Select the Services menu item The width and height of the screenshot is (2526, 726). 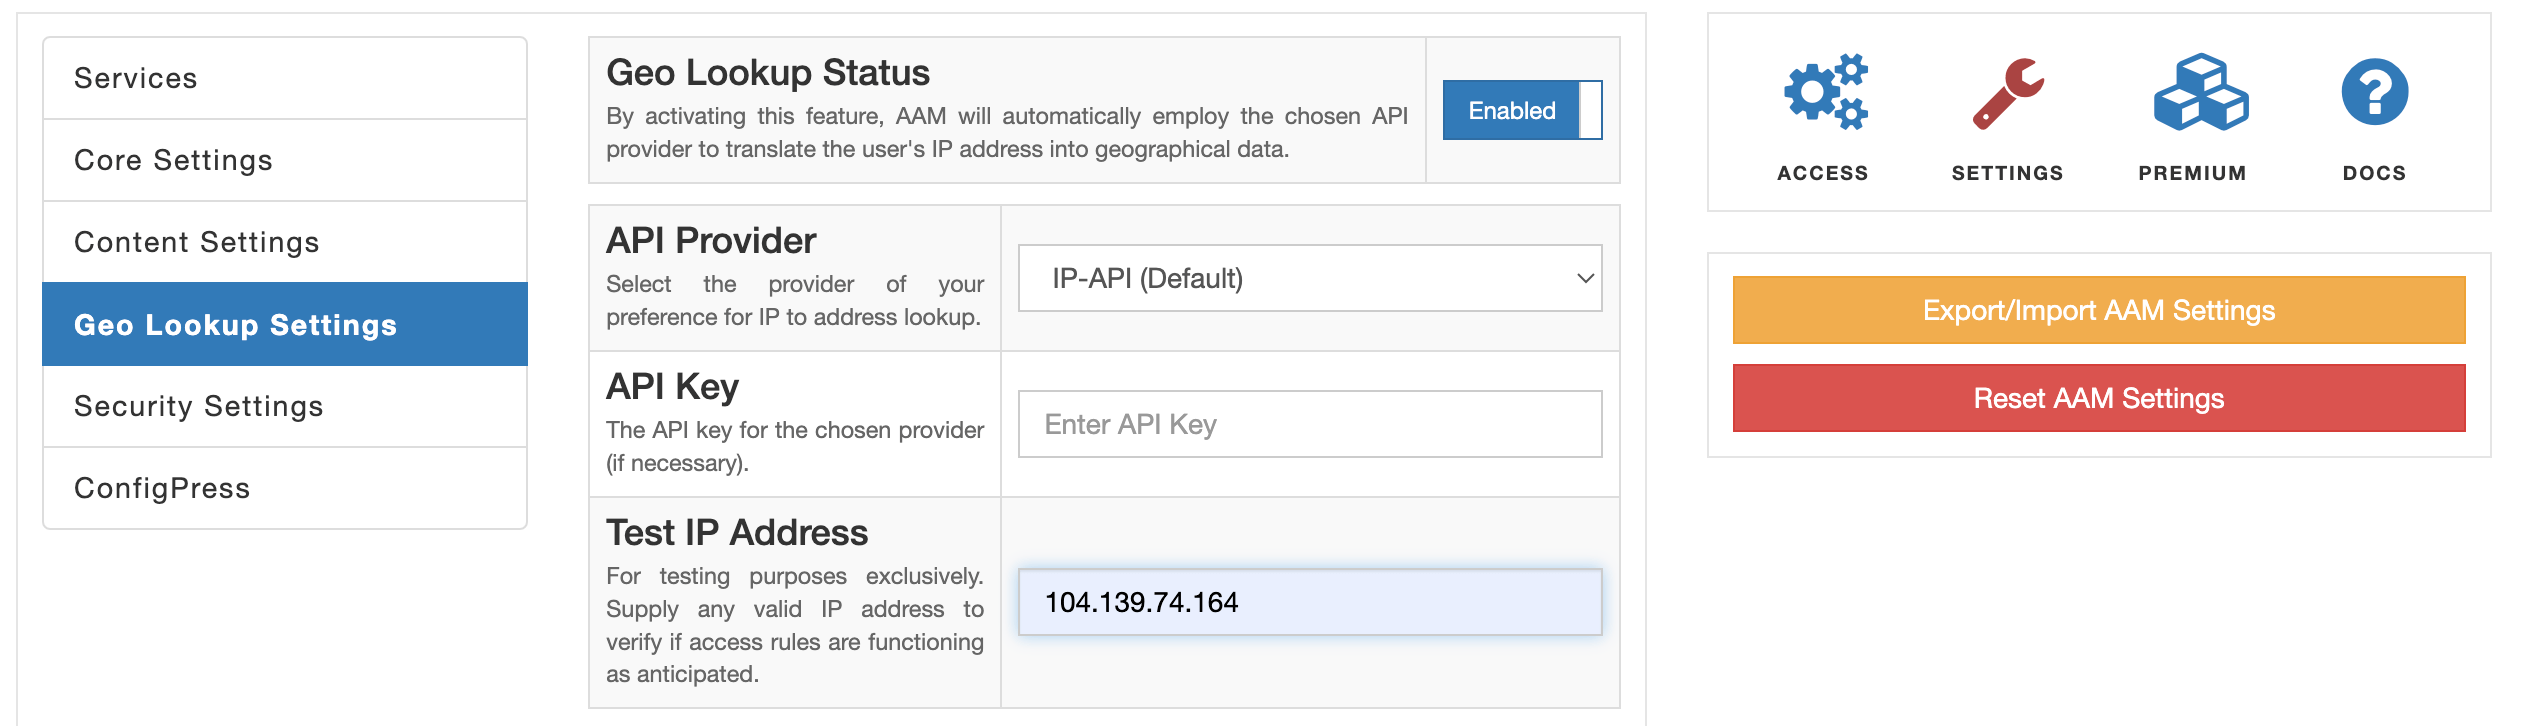coord(285,78)
